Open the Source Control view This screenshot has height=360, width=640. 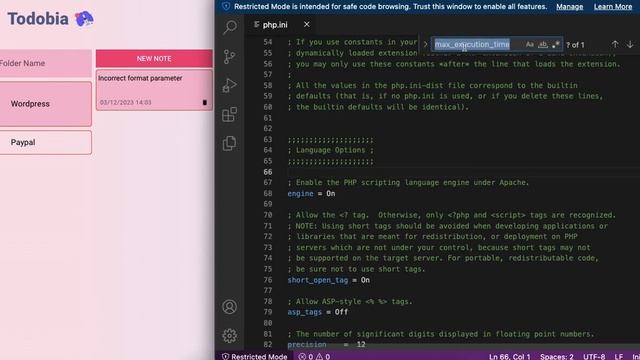230,56
